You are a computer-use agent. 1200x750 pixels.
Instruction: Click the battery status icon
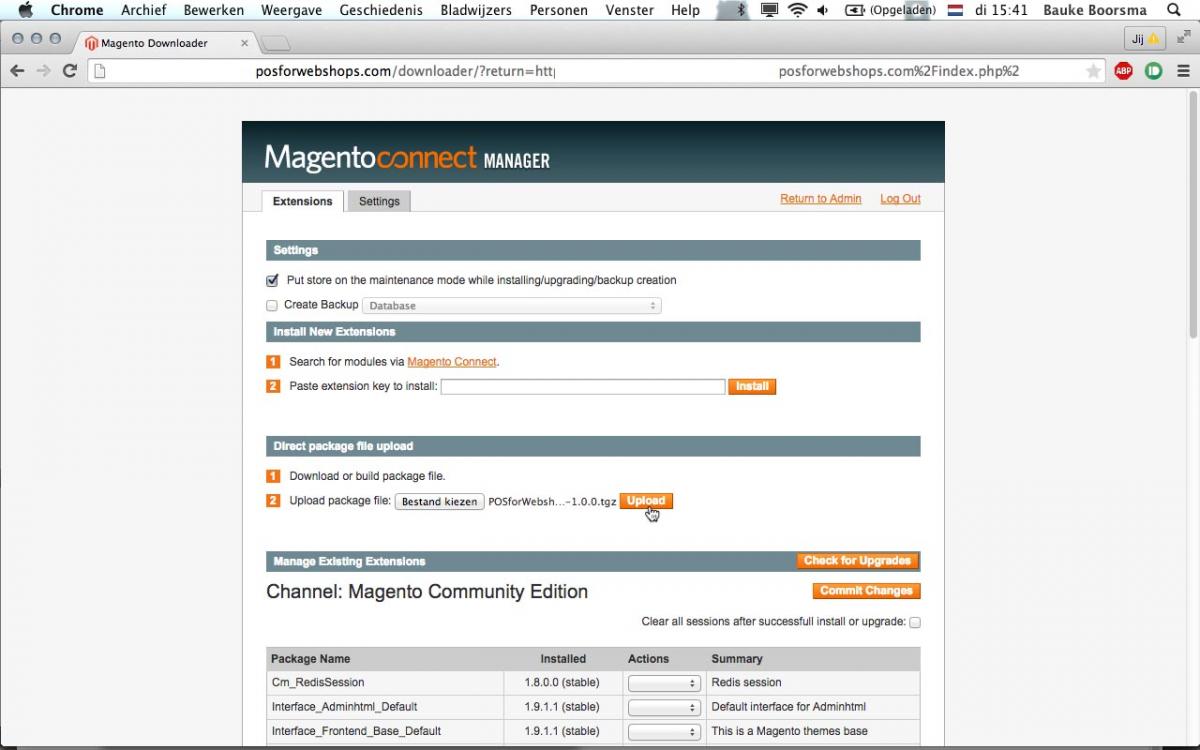(x=855, y=10)
